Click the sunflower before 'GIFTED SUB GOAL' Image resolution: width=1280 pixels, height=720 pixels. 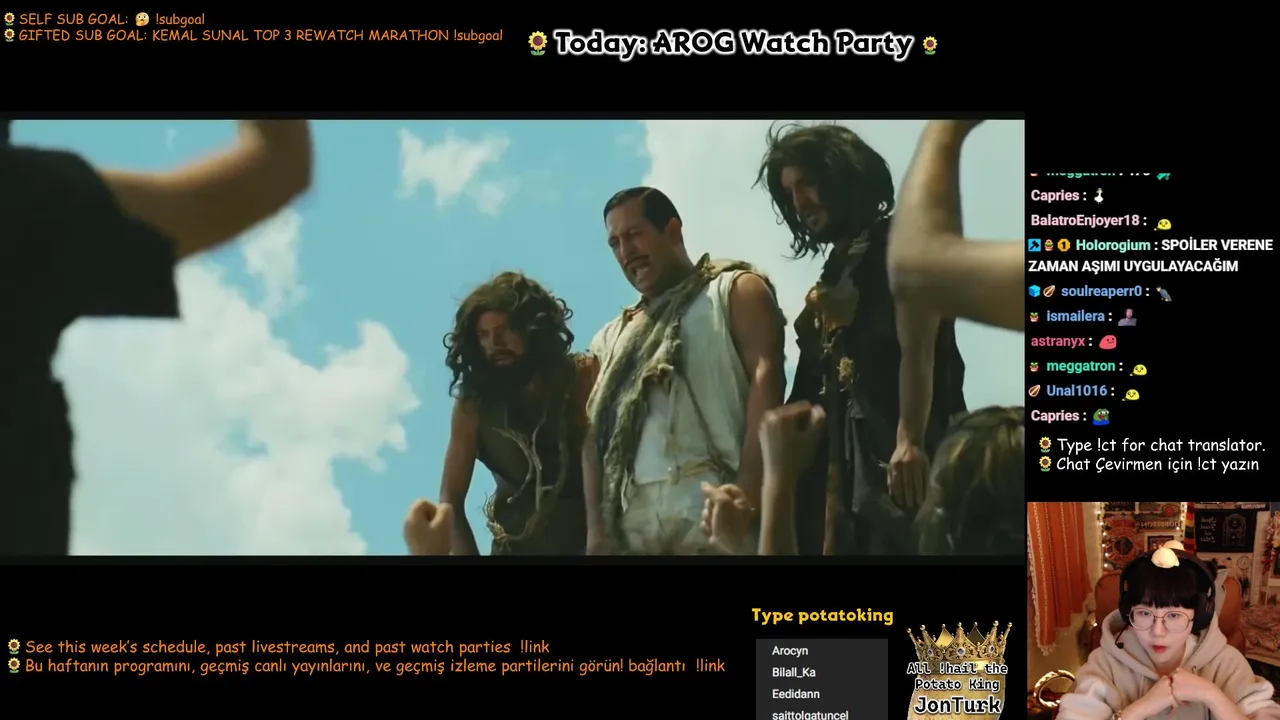(x=9, y=35)
